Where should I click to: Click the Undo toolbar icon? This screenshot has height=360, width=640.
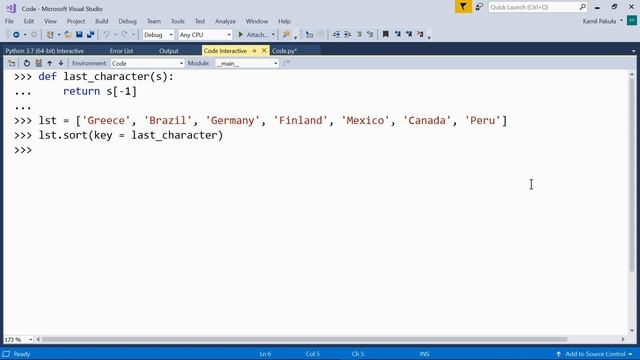106,35
